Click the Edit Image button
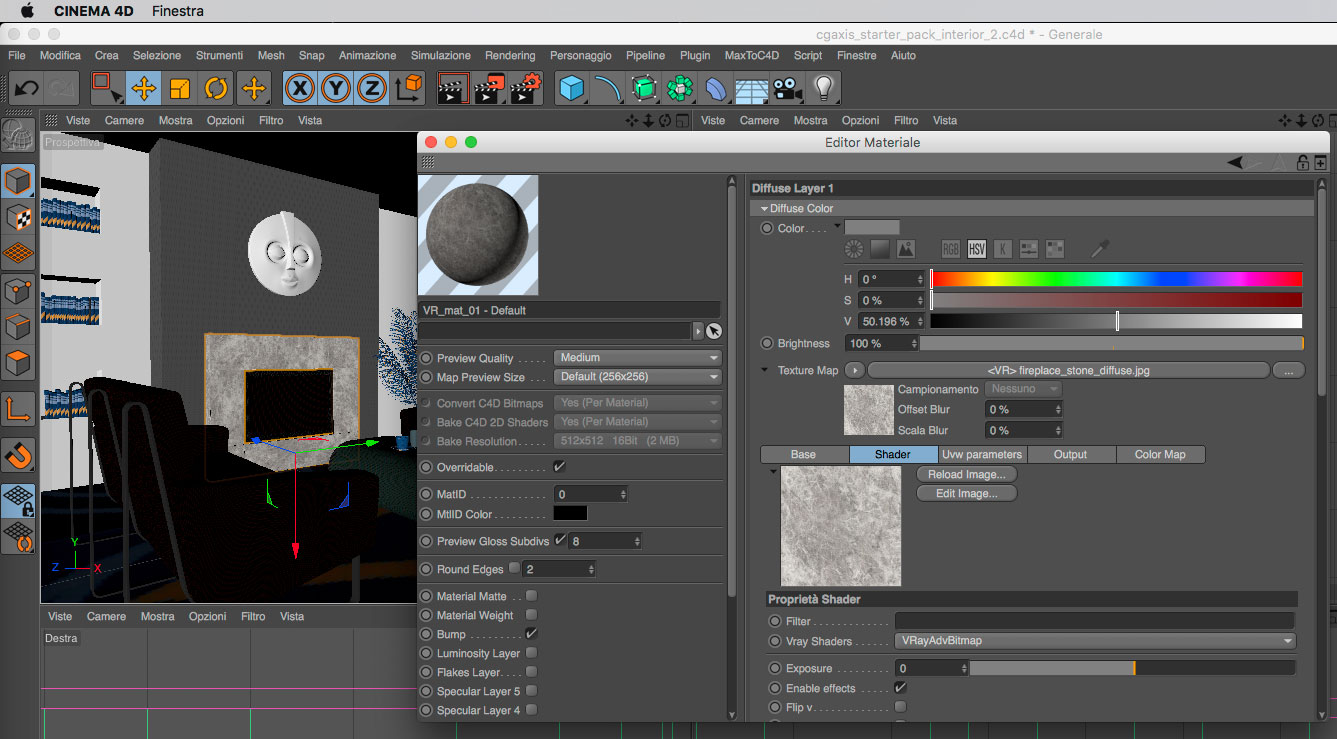 965,493
